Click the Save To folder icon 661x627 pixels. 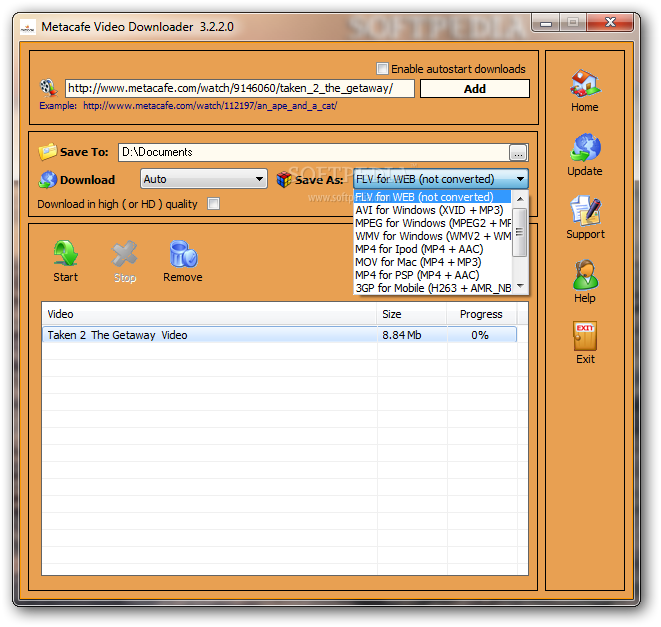48,152
